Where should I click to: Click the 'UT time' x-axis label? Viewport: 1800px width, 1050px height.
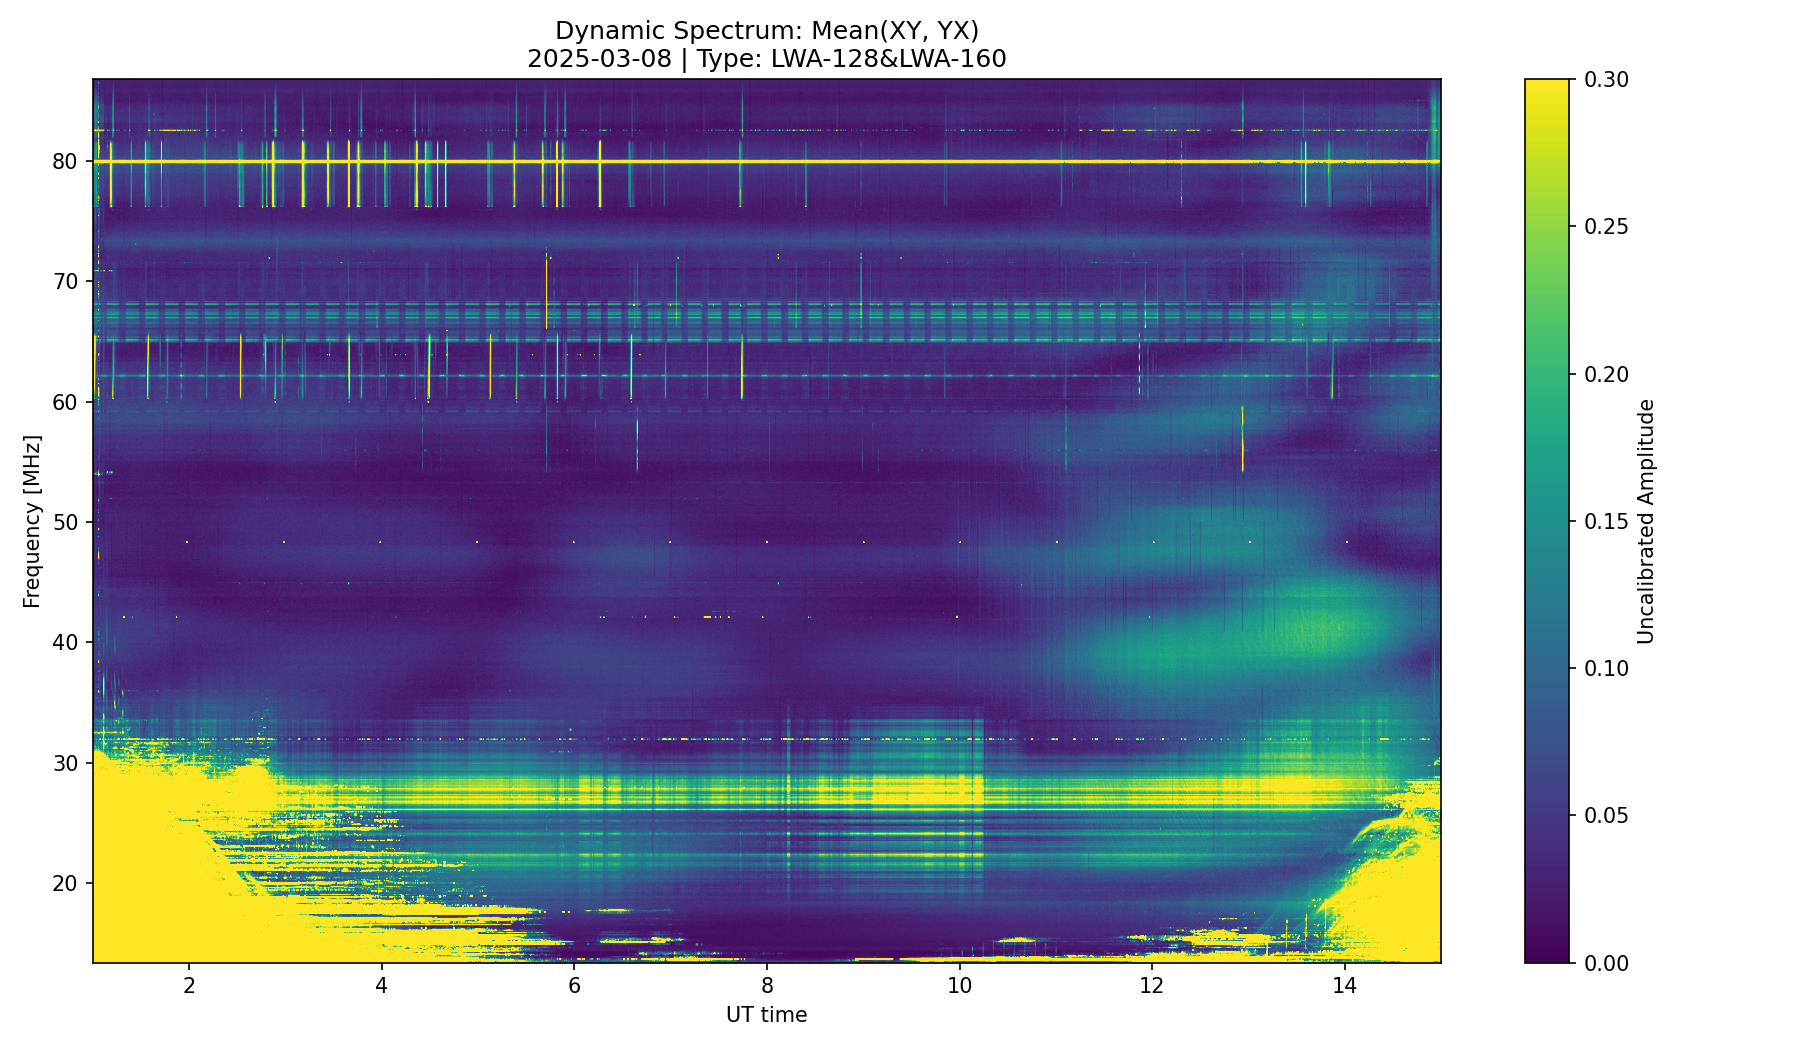pyautogui.click(x=766, y=1015)
